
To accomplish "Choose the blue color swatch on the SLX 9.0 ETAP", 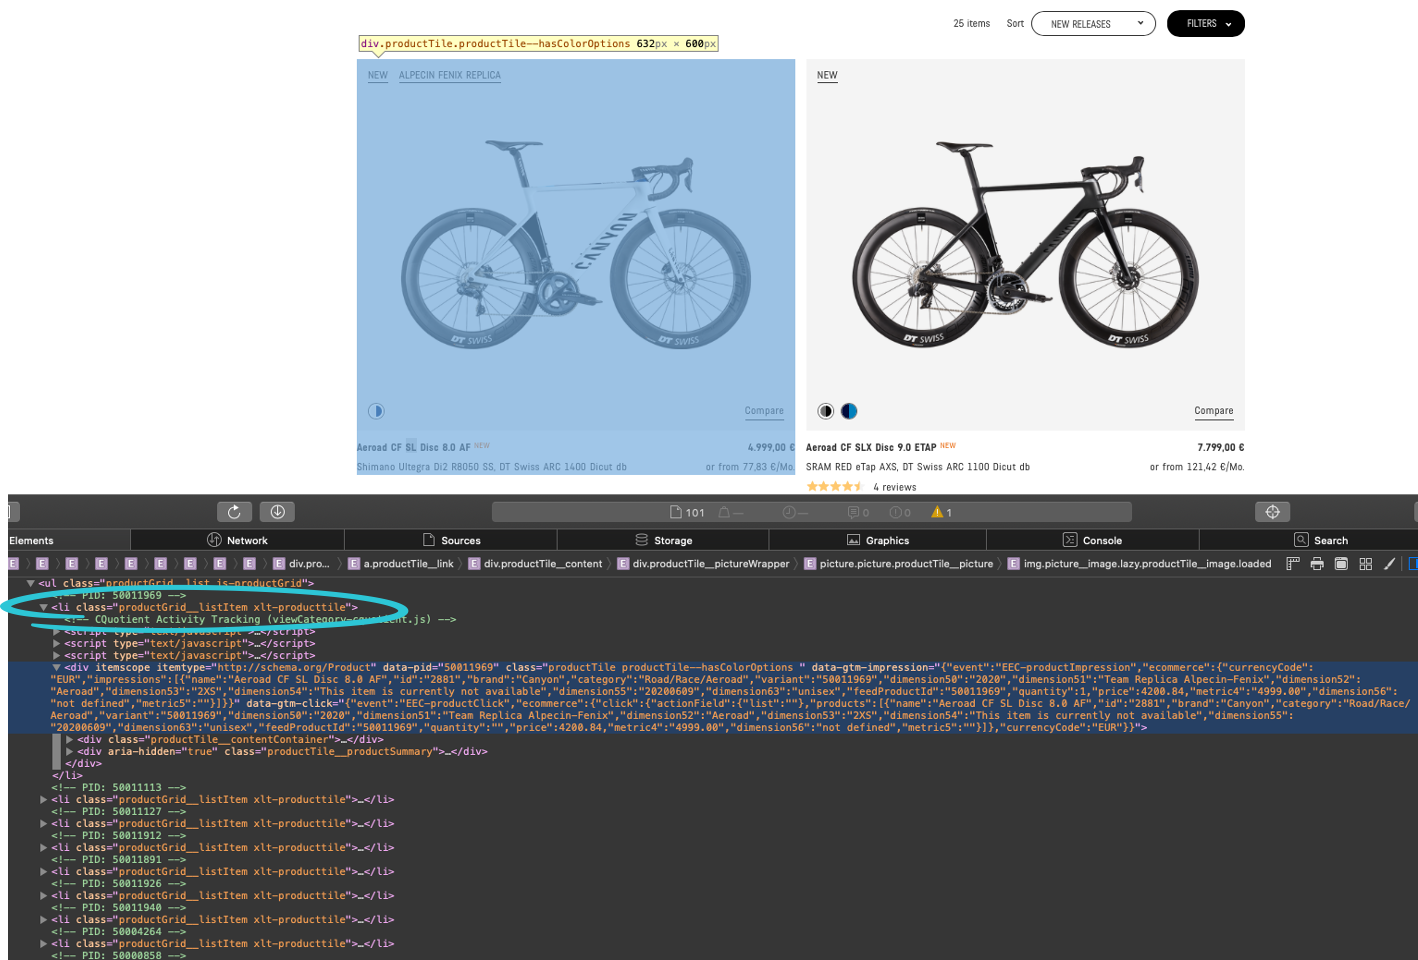I will click(849, 411).
